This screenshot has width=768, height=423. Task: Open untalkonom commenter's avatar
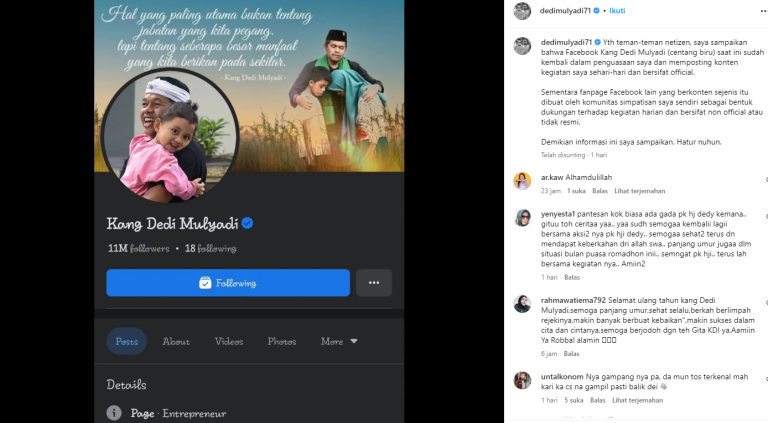coord(522,380)
